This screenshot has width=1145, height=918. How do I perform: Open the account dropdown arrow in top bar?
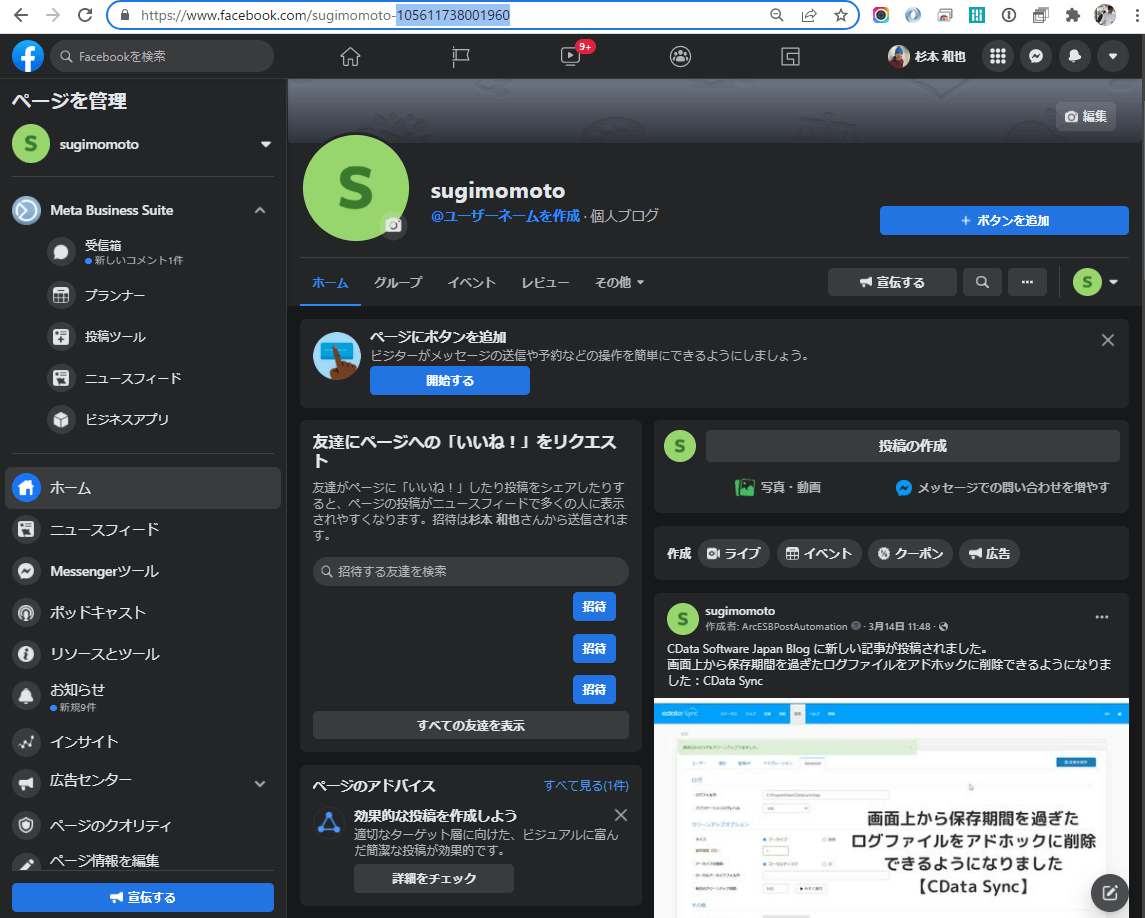point(1113,56)
